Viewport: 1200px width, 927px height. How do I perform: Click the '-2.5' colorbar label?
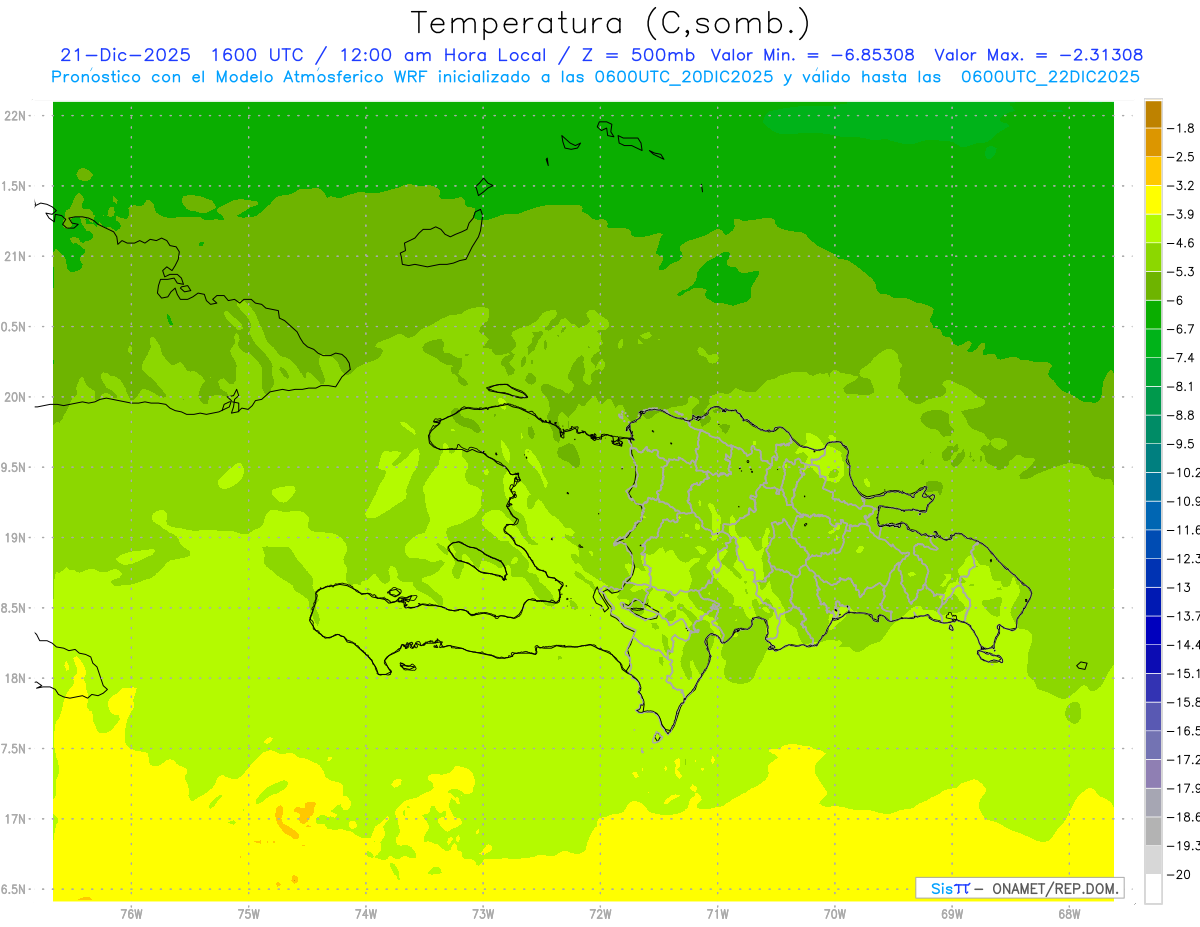[1182, 157]
